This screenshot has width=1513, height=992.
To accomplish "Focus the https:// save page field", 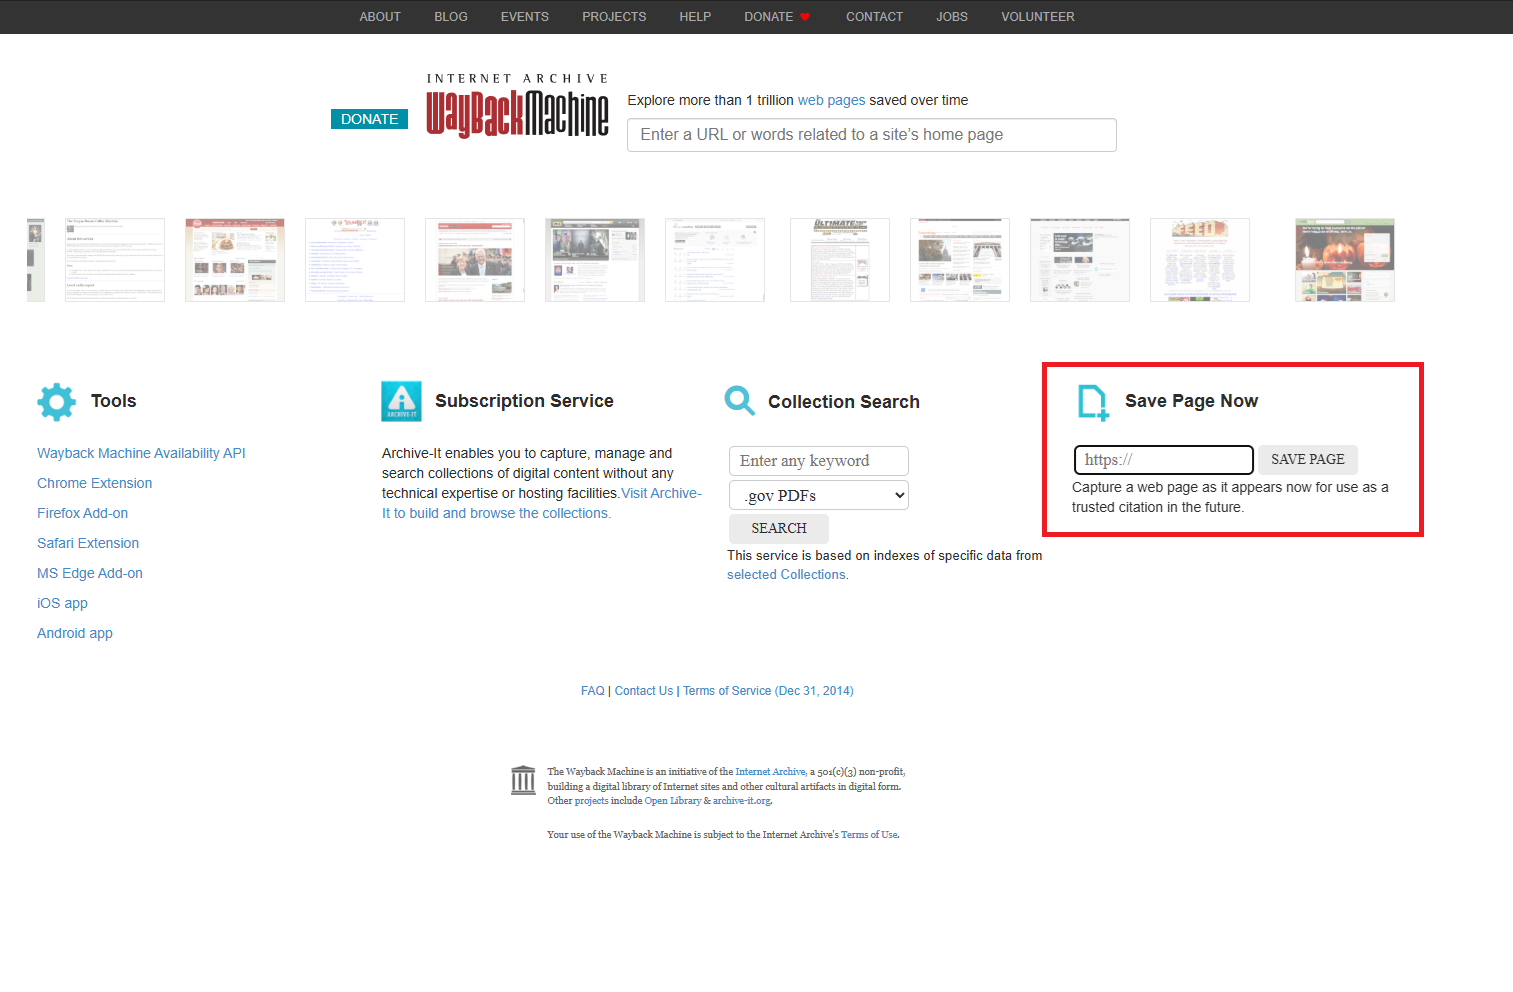I will click(x=1164, y=460).
